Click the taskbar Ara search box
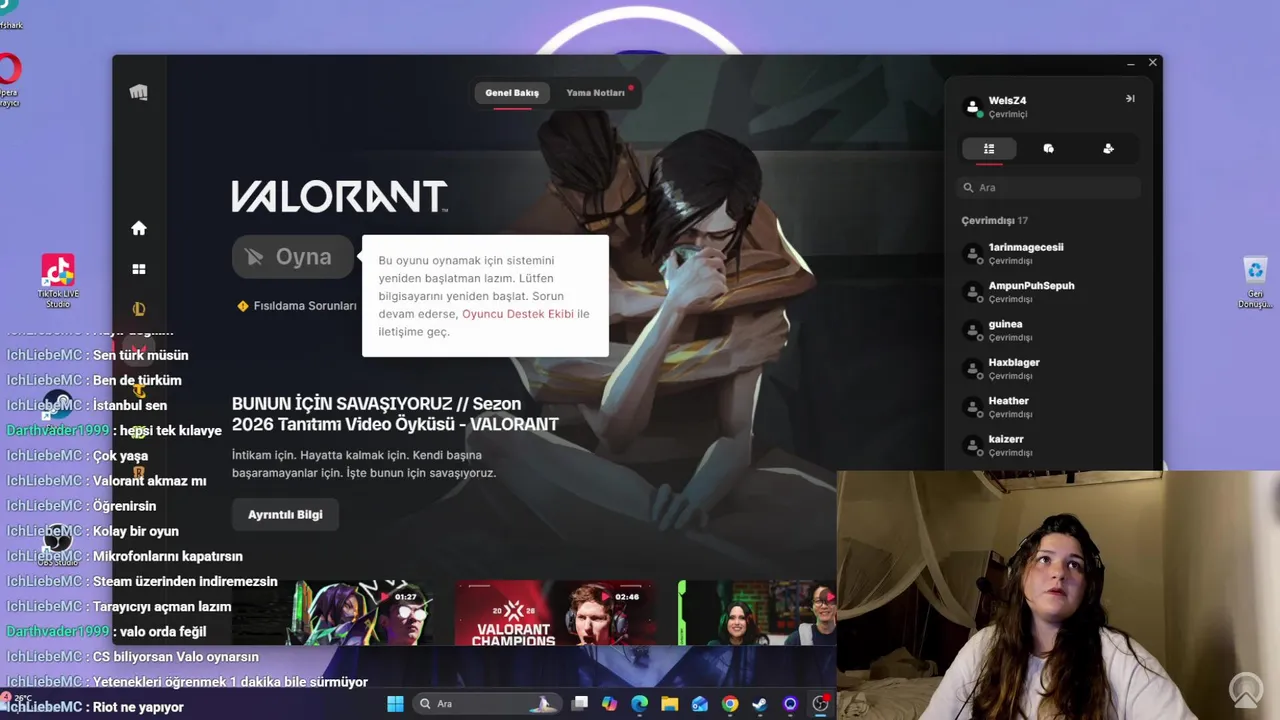1280x720 pixels. tap(488, 704)
